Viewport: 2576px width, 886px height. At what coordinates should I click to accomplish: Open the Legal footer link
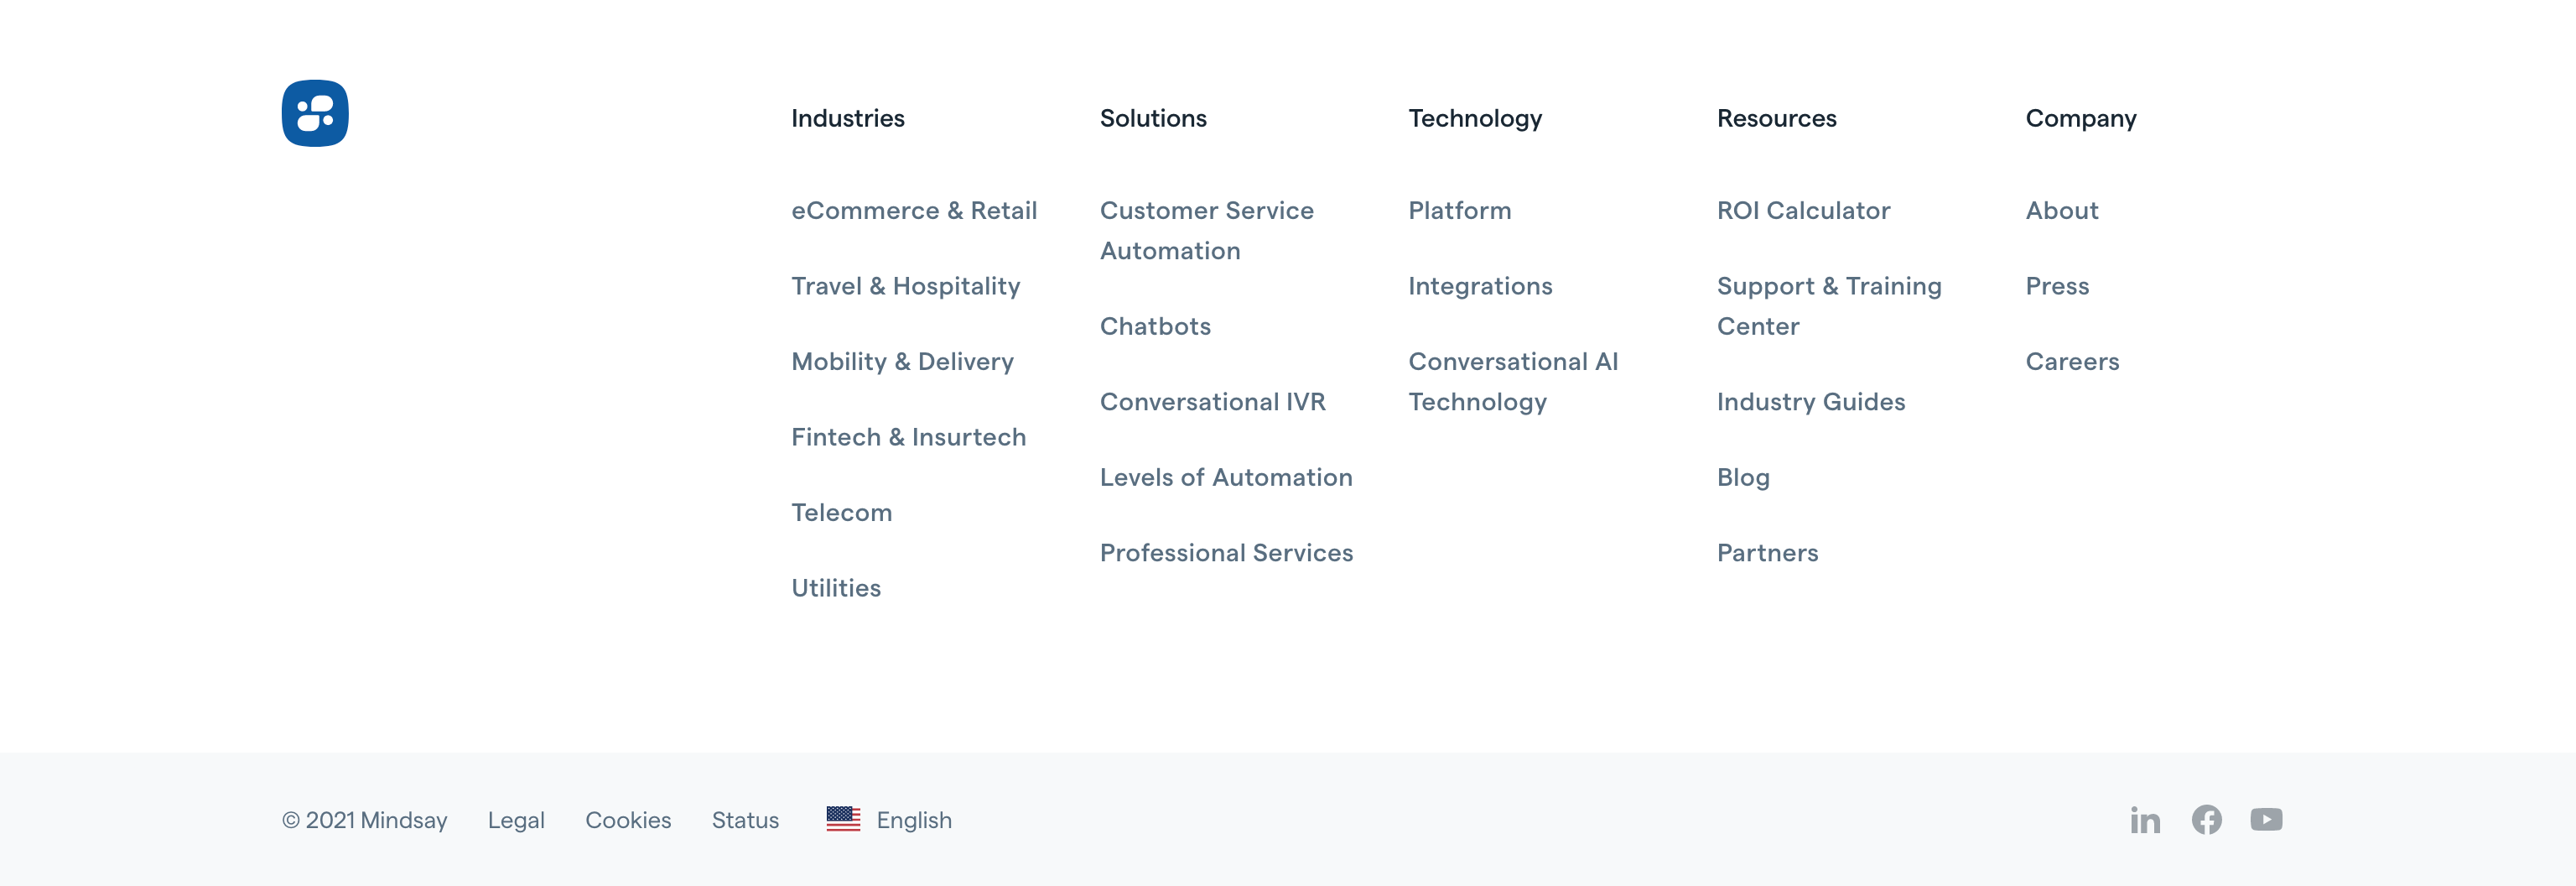click(x=516, y=820)
